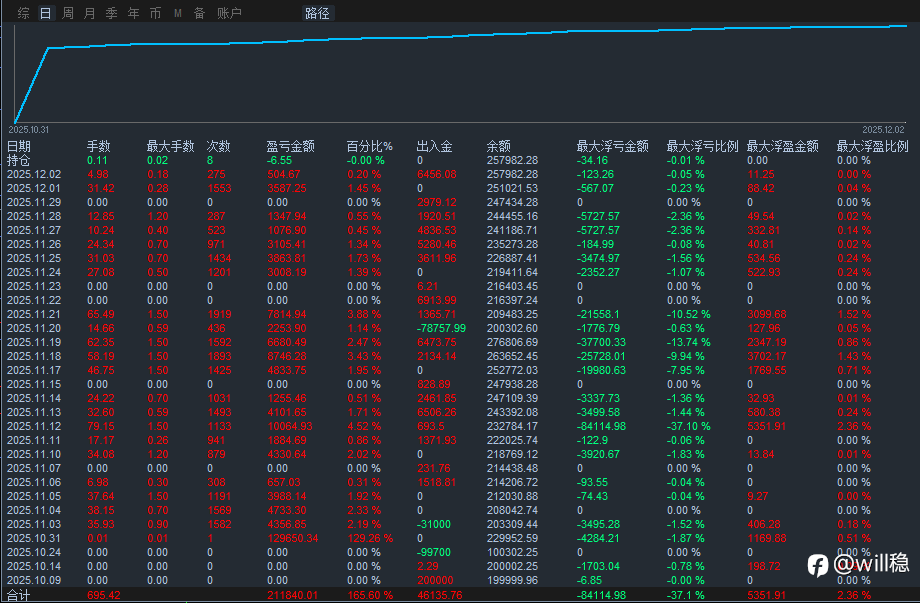Sort by the 余额 column header
The width and height of the screenshot is (920, 603).
click(499, 146)
